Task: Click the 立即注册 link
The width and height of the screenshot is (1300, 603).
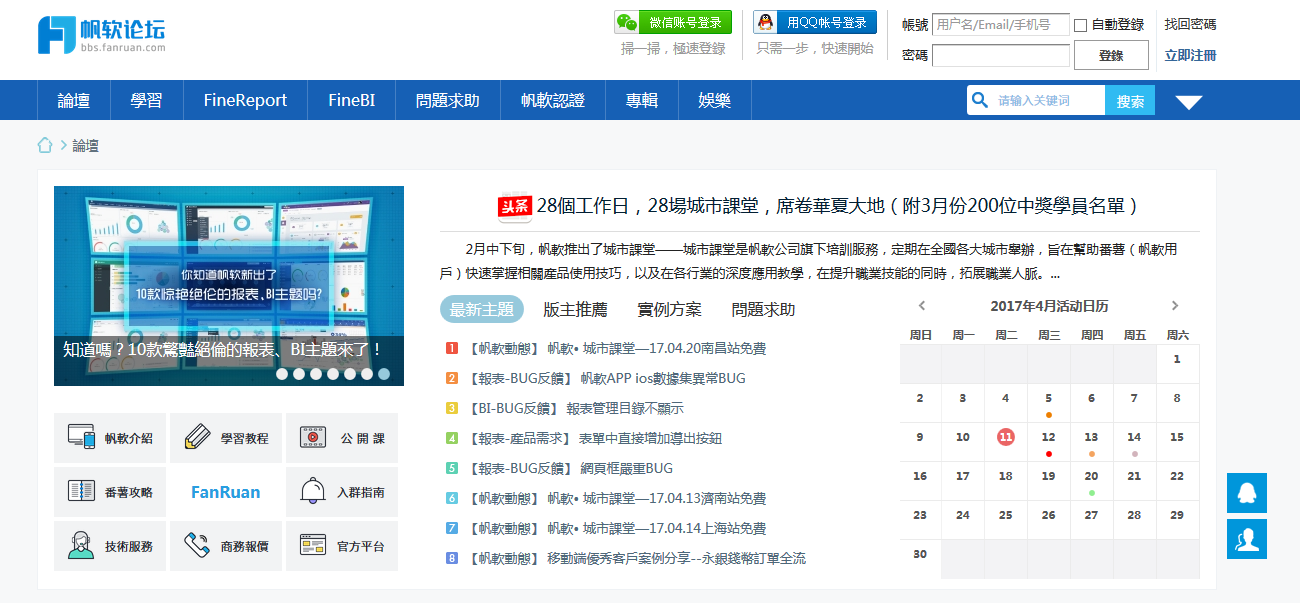Action: [1190, 55]
